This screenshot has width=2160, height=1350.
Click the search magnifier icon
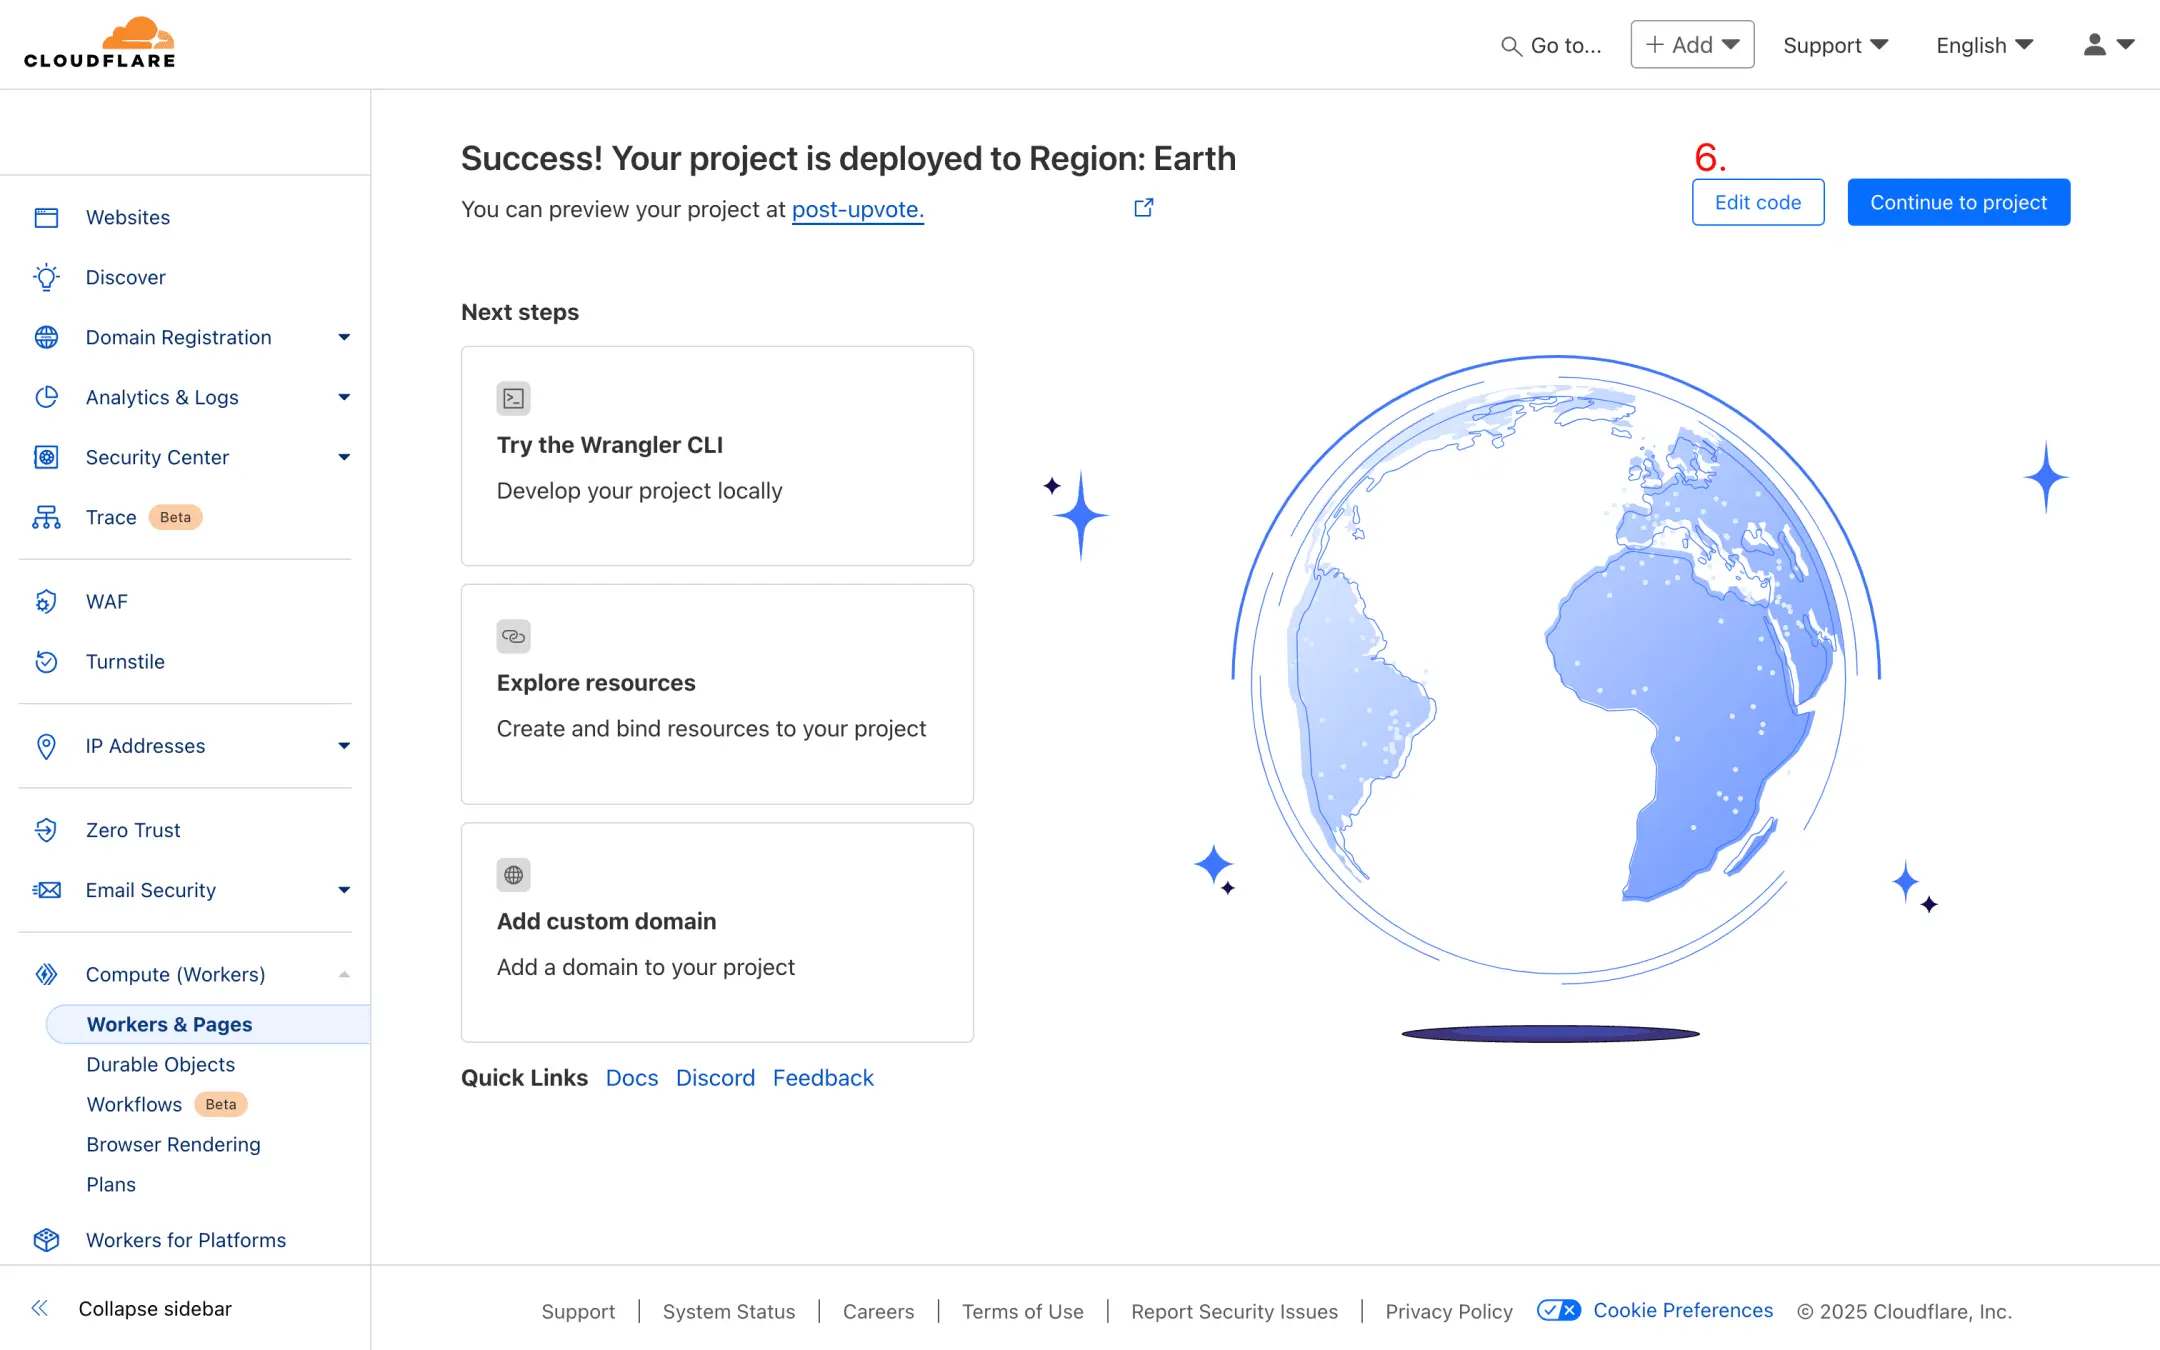coord(1511,46)
